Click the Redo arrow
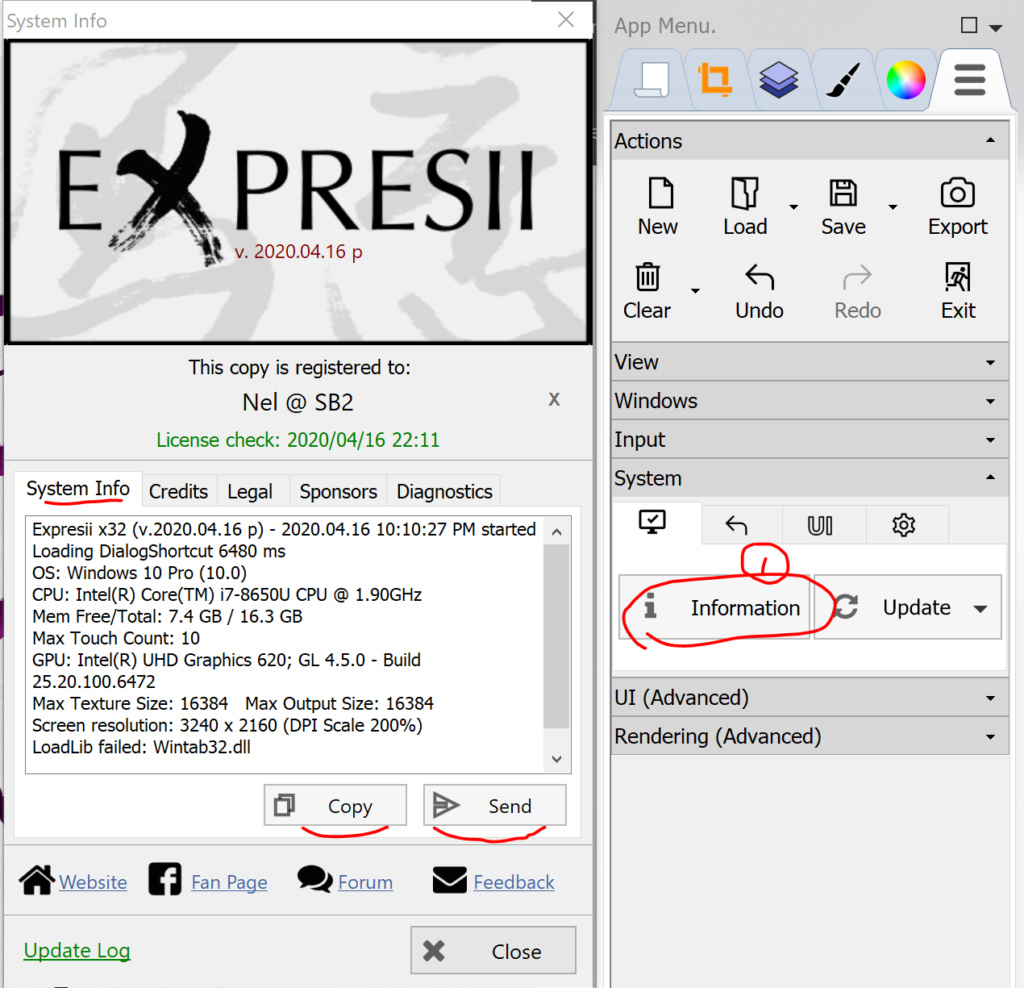The width and height of the screenshot is (1024, 988). [857, 277]
